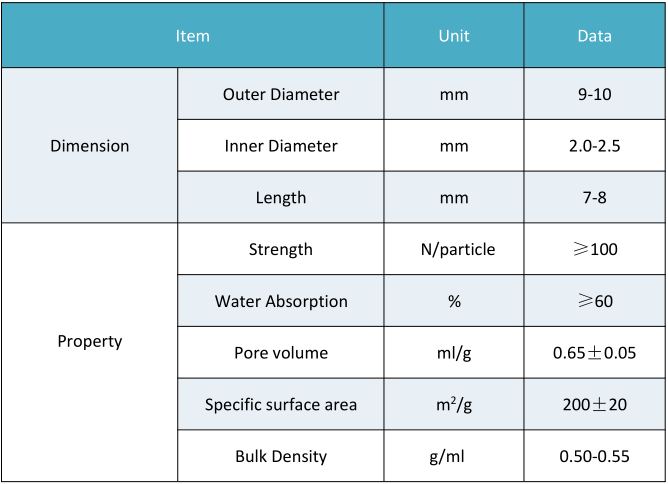The height and width of the screenshot is (484, 668).
Task: Select the Outer Diameter cell
Action: point(281,94)
